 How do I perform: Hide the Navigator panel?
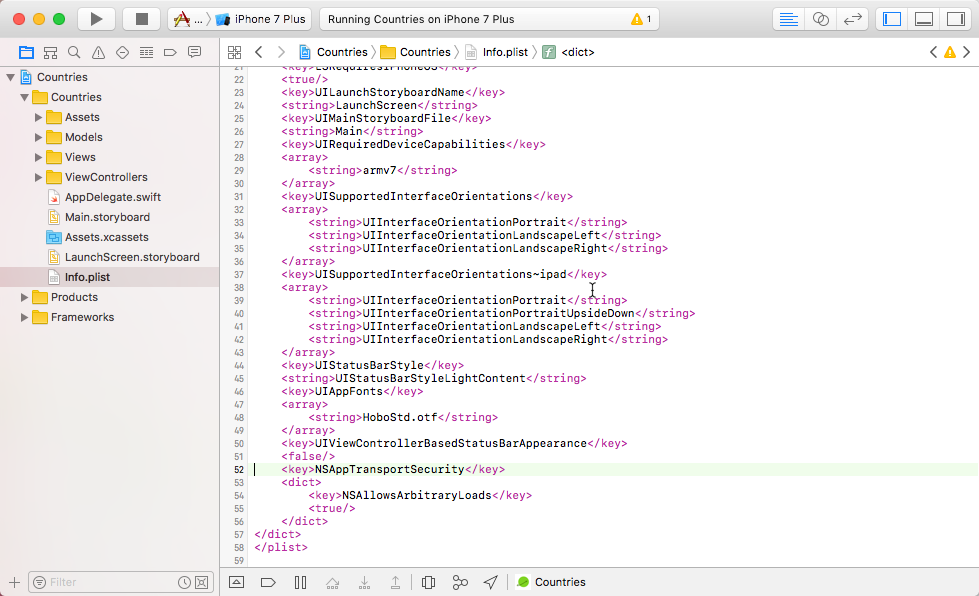click(892, 19)
